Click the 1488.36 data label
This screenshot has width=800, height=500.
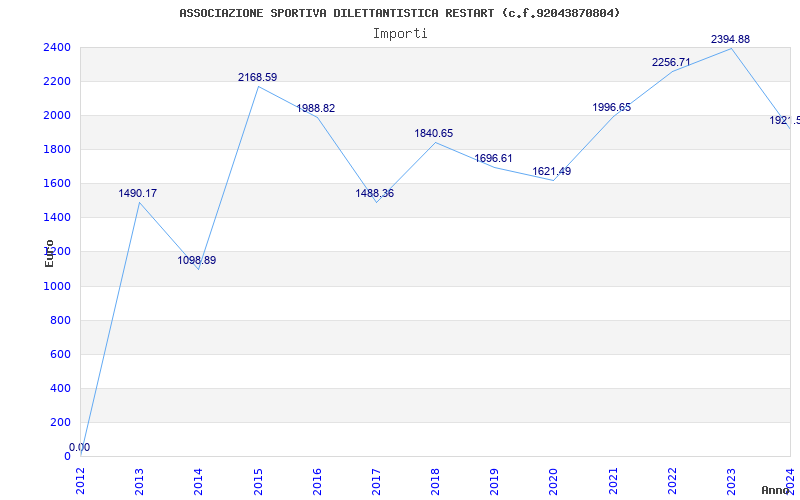[374, 193]
